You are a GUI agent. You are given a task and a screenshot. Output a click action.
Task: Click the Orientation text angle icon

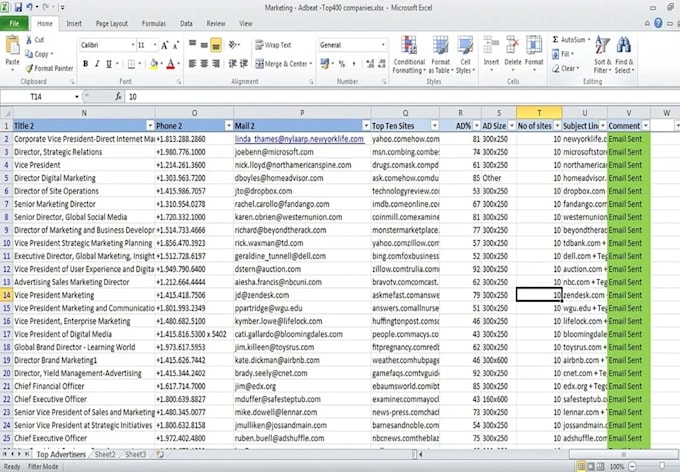pos(233,44)
